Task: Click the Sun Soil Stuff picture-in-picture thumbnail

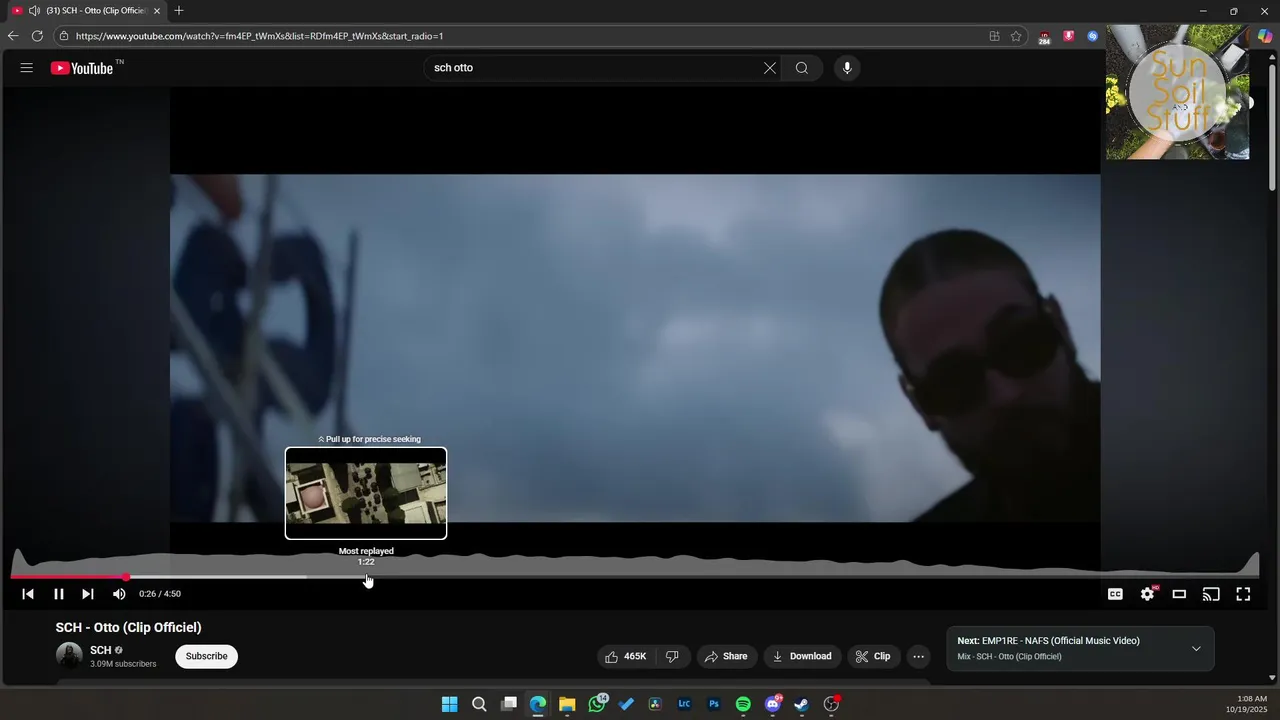Action: click(x=1177, y=92)
